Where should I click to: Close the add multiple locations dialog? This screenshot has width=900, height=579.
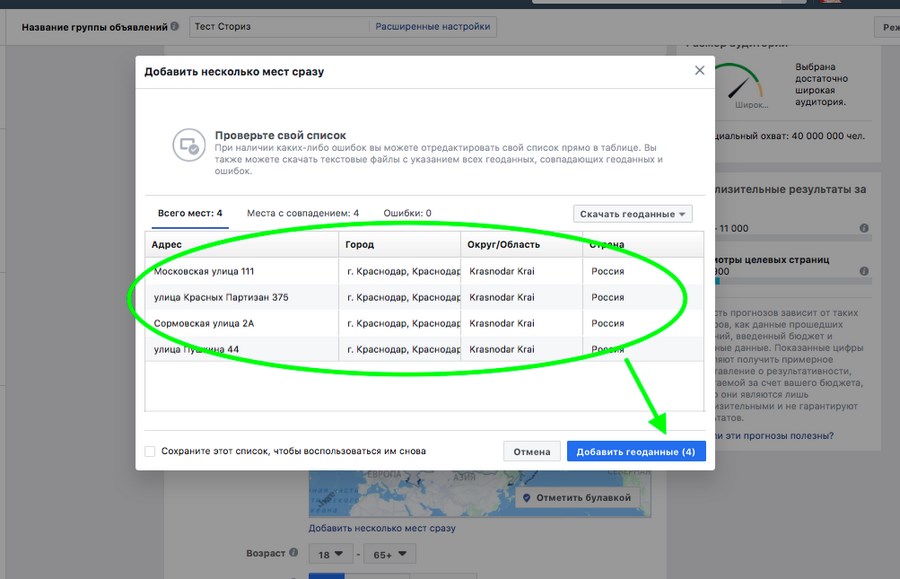coord(699,71)
